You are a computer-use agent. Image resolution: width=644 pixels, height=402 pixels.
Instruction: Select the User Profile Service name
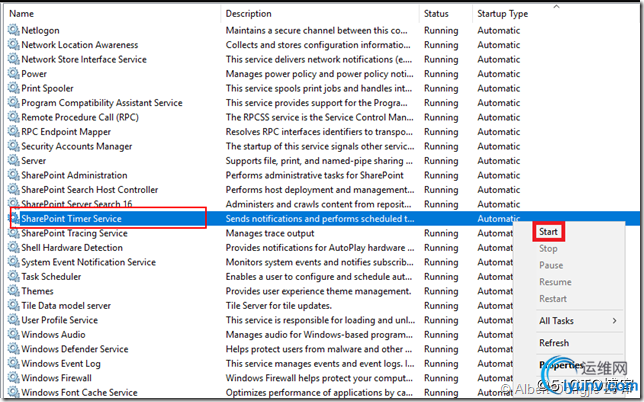(x=60, y=320)
